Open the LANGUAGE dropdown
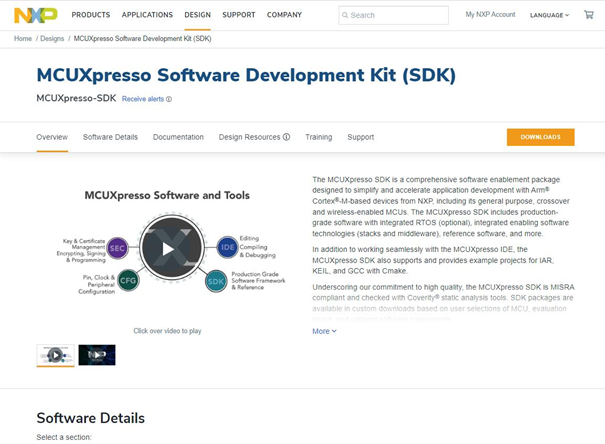Screen dimensions: 605x444 tap(549, 15)
